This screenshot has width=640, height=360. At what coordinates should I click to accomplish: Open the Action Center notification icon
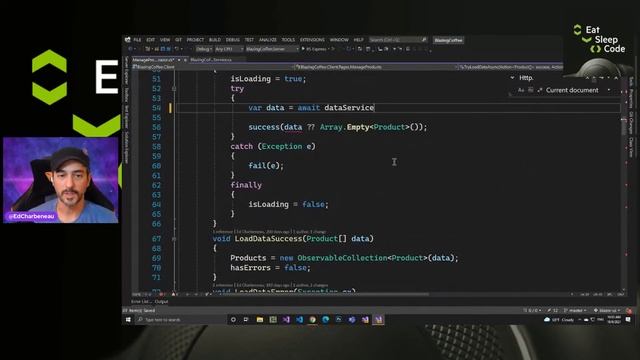click(x=628, y=320)
